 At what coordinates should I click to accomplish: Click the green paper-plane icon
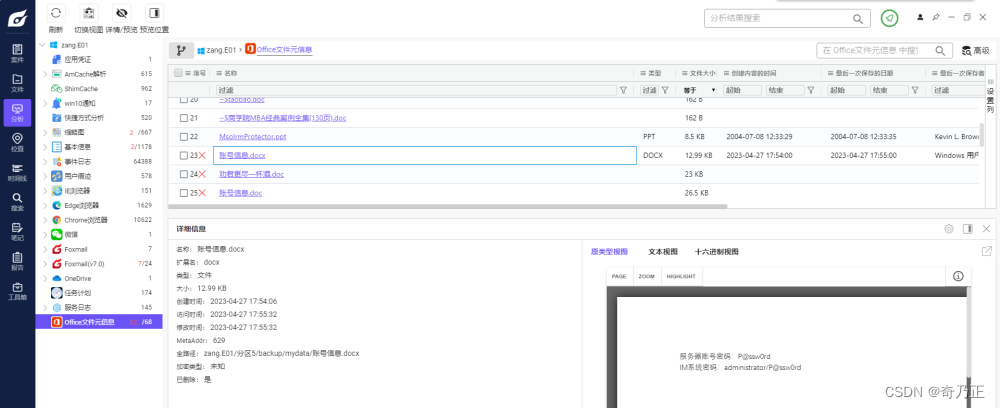pyautogui.click(x=889, y=18)
